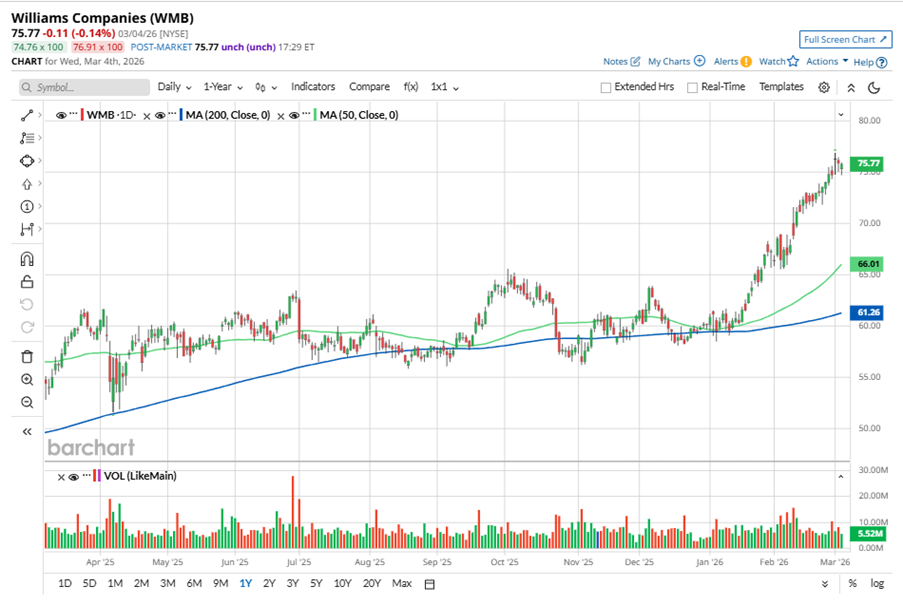The image size is (903, 605).
Task: Select the 6M time range
Action: pyautogui.click(x=194, y=584)
